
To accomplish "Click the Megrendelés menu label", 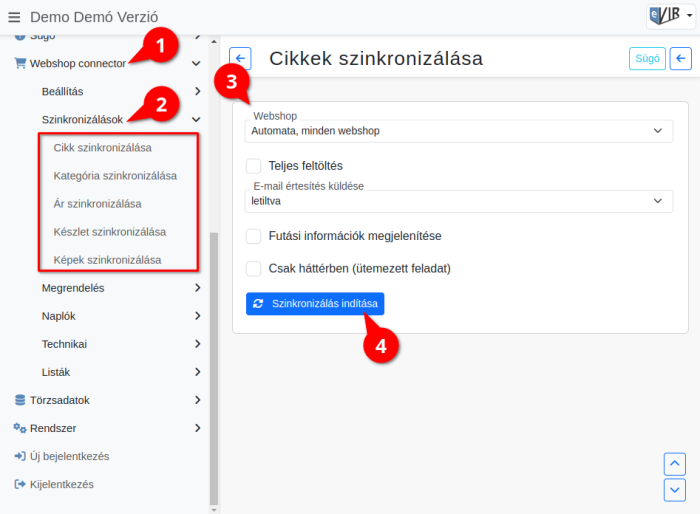I will click(73, 288).
